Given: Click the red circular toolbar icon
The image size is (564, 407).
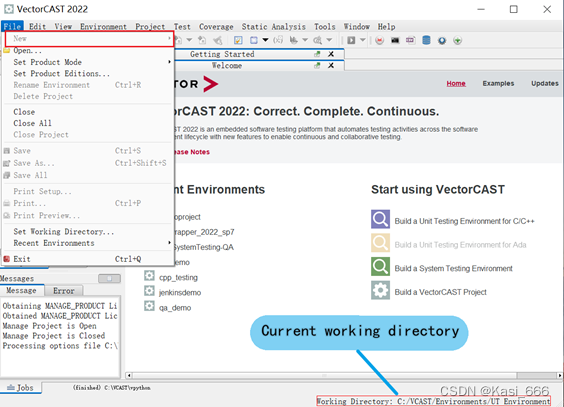Looking at the screenshot, I should click(x=379, y=40).
